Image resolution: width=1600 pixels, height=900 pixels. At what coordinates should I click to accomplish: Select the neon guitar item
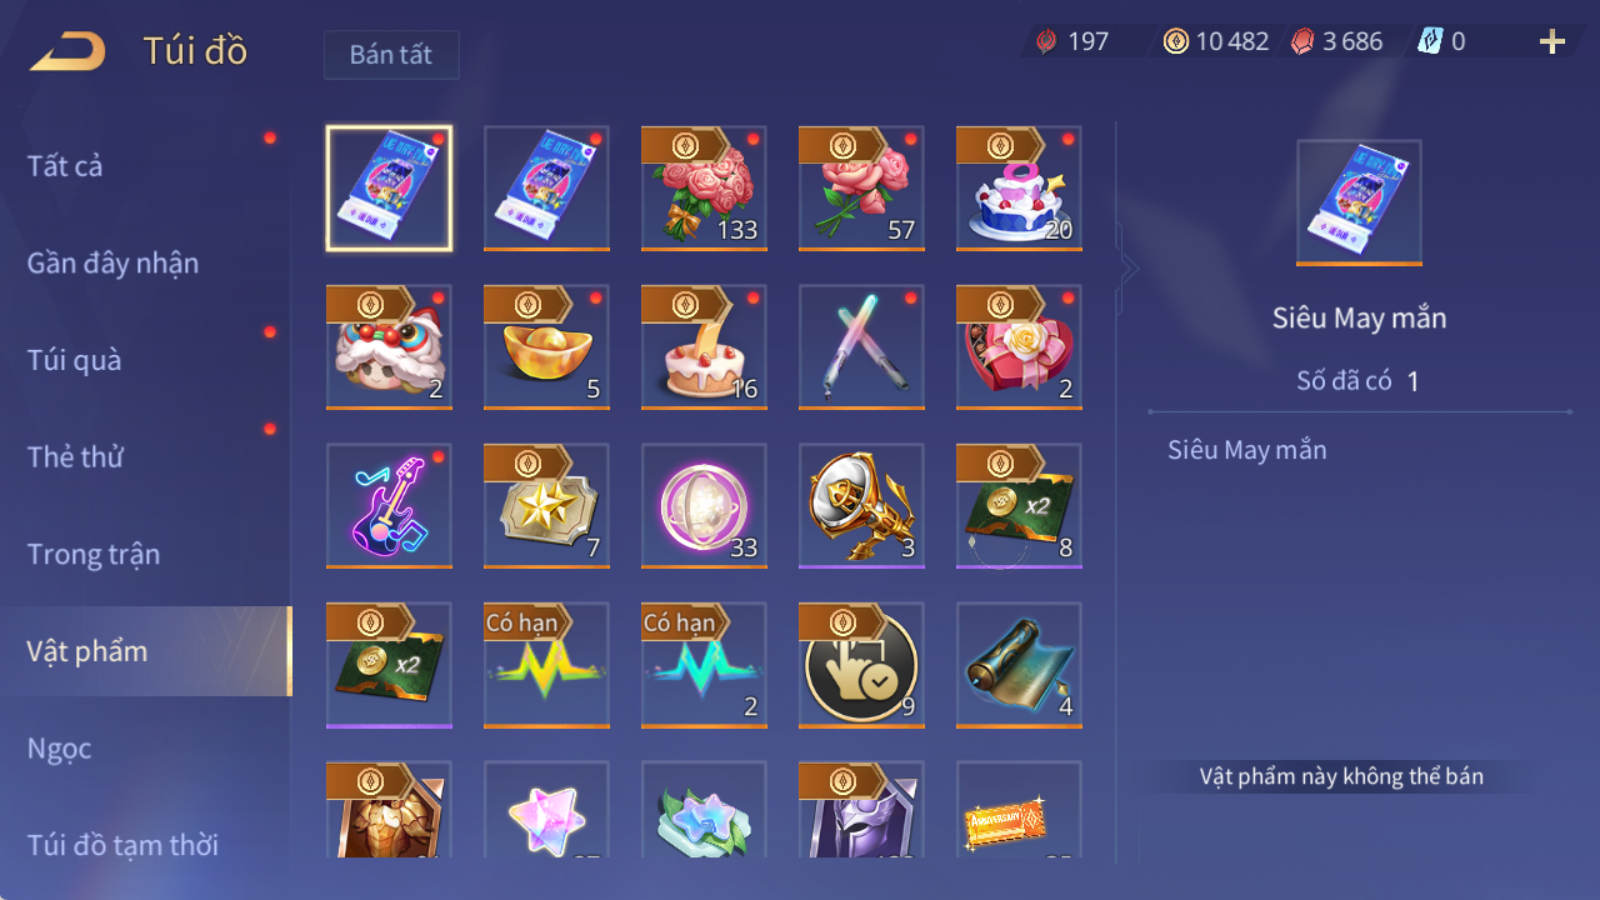pos(389,506)
